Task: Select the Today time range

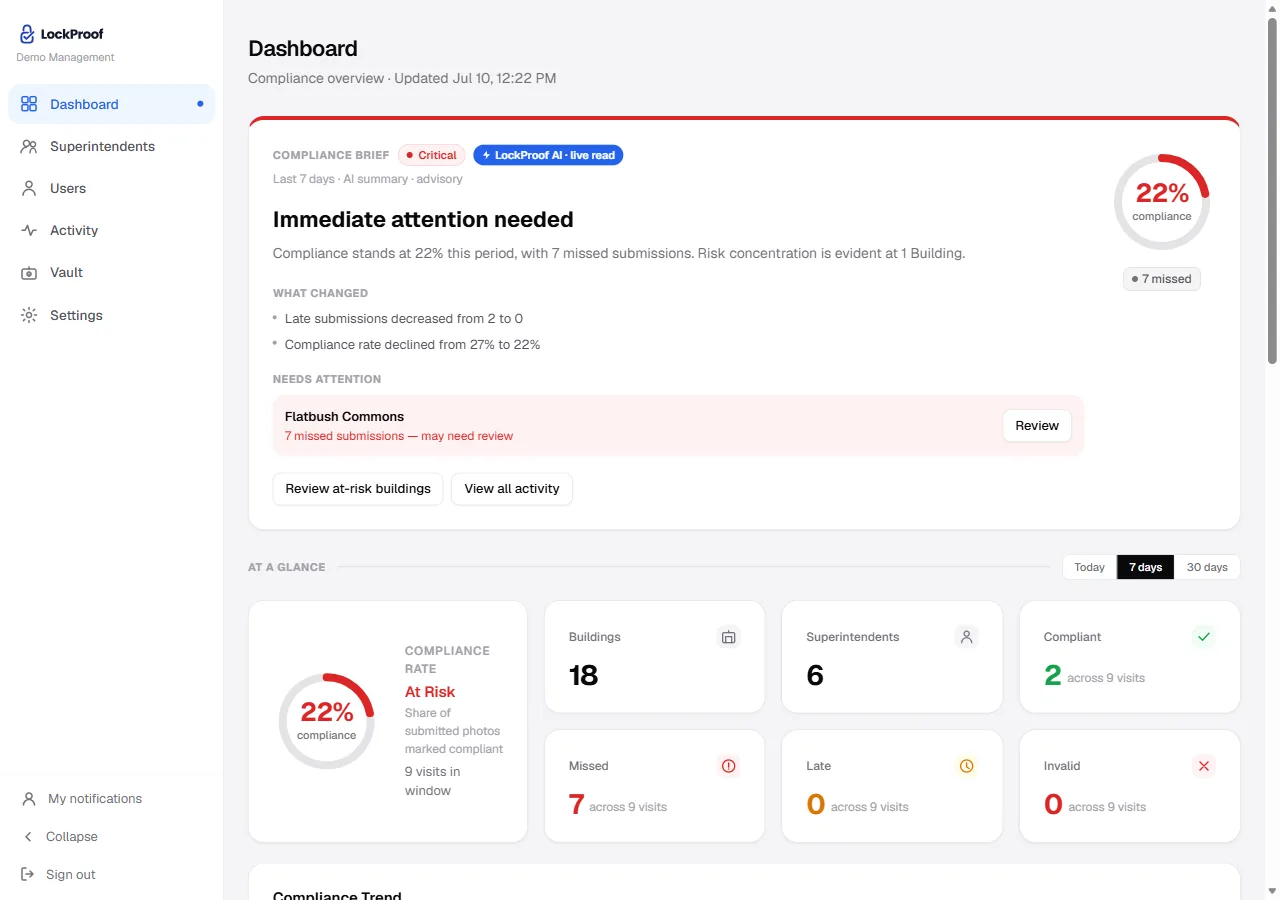Action: [x=1089, y=567]
